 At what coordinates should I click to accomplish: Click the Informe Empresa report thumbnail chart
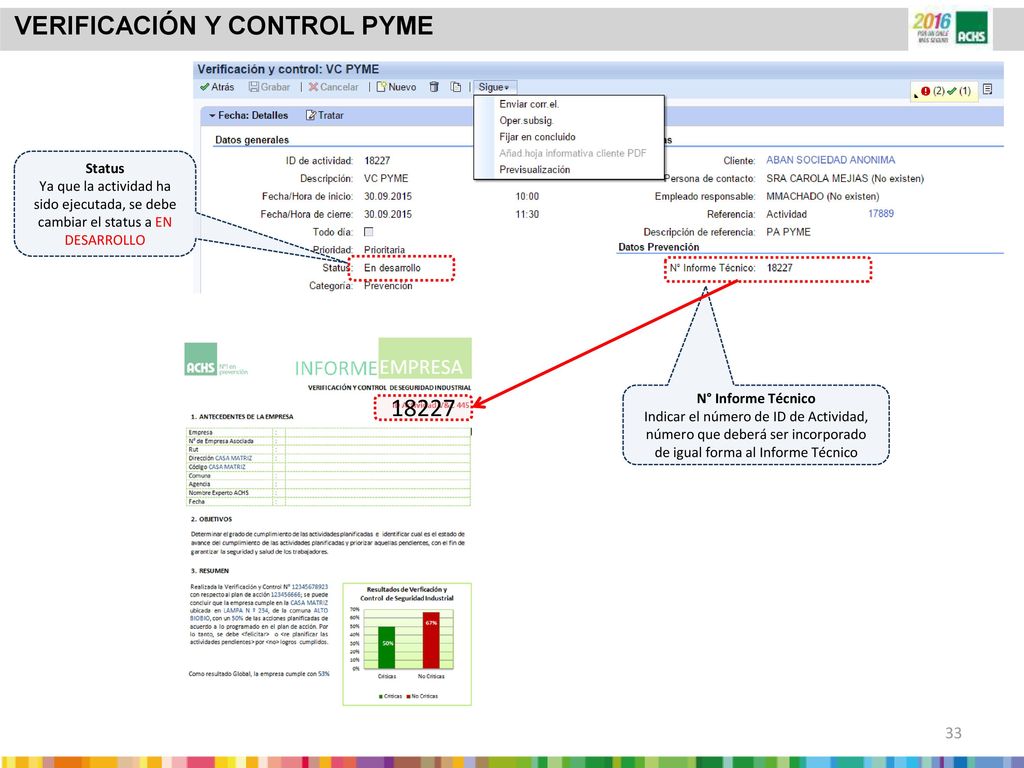(x=407, y=644)
